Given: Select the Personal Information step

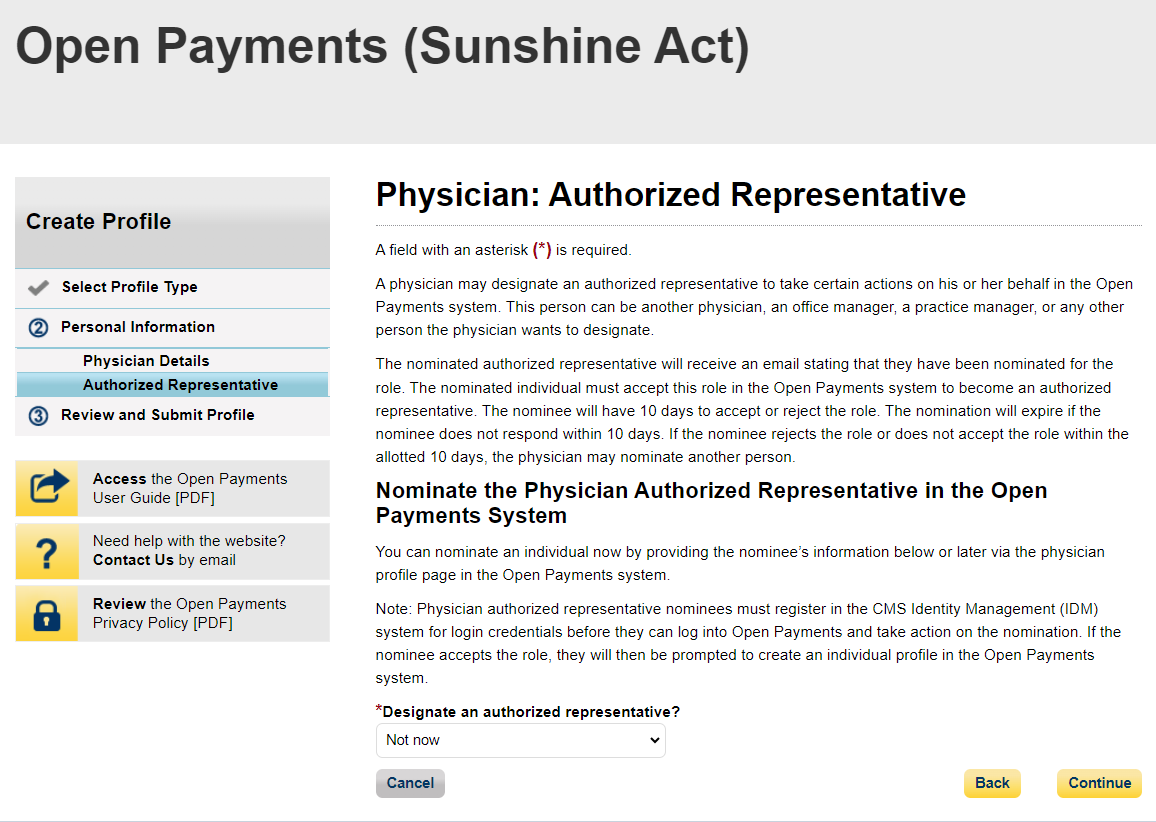Looking at the screenshot, I should click(138, 327).
